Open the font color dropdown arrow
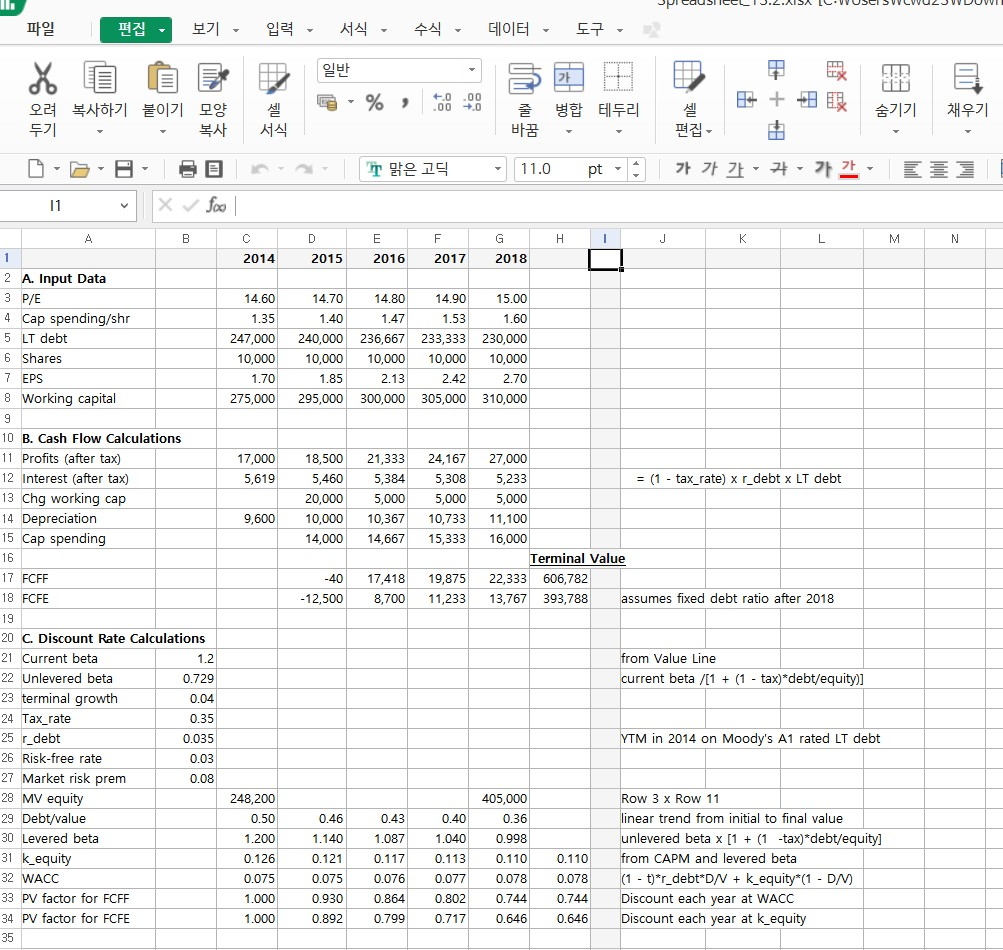Viewport: 1003px width, 950px height. [x=870, y=170]
